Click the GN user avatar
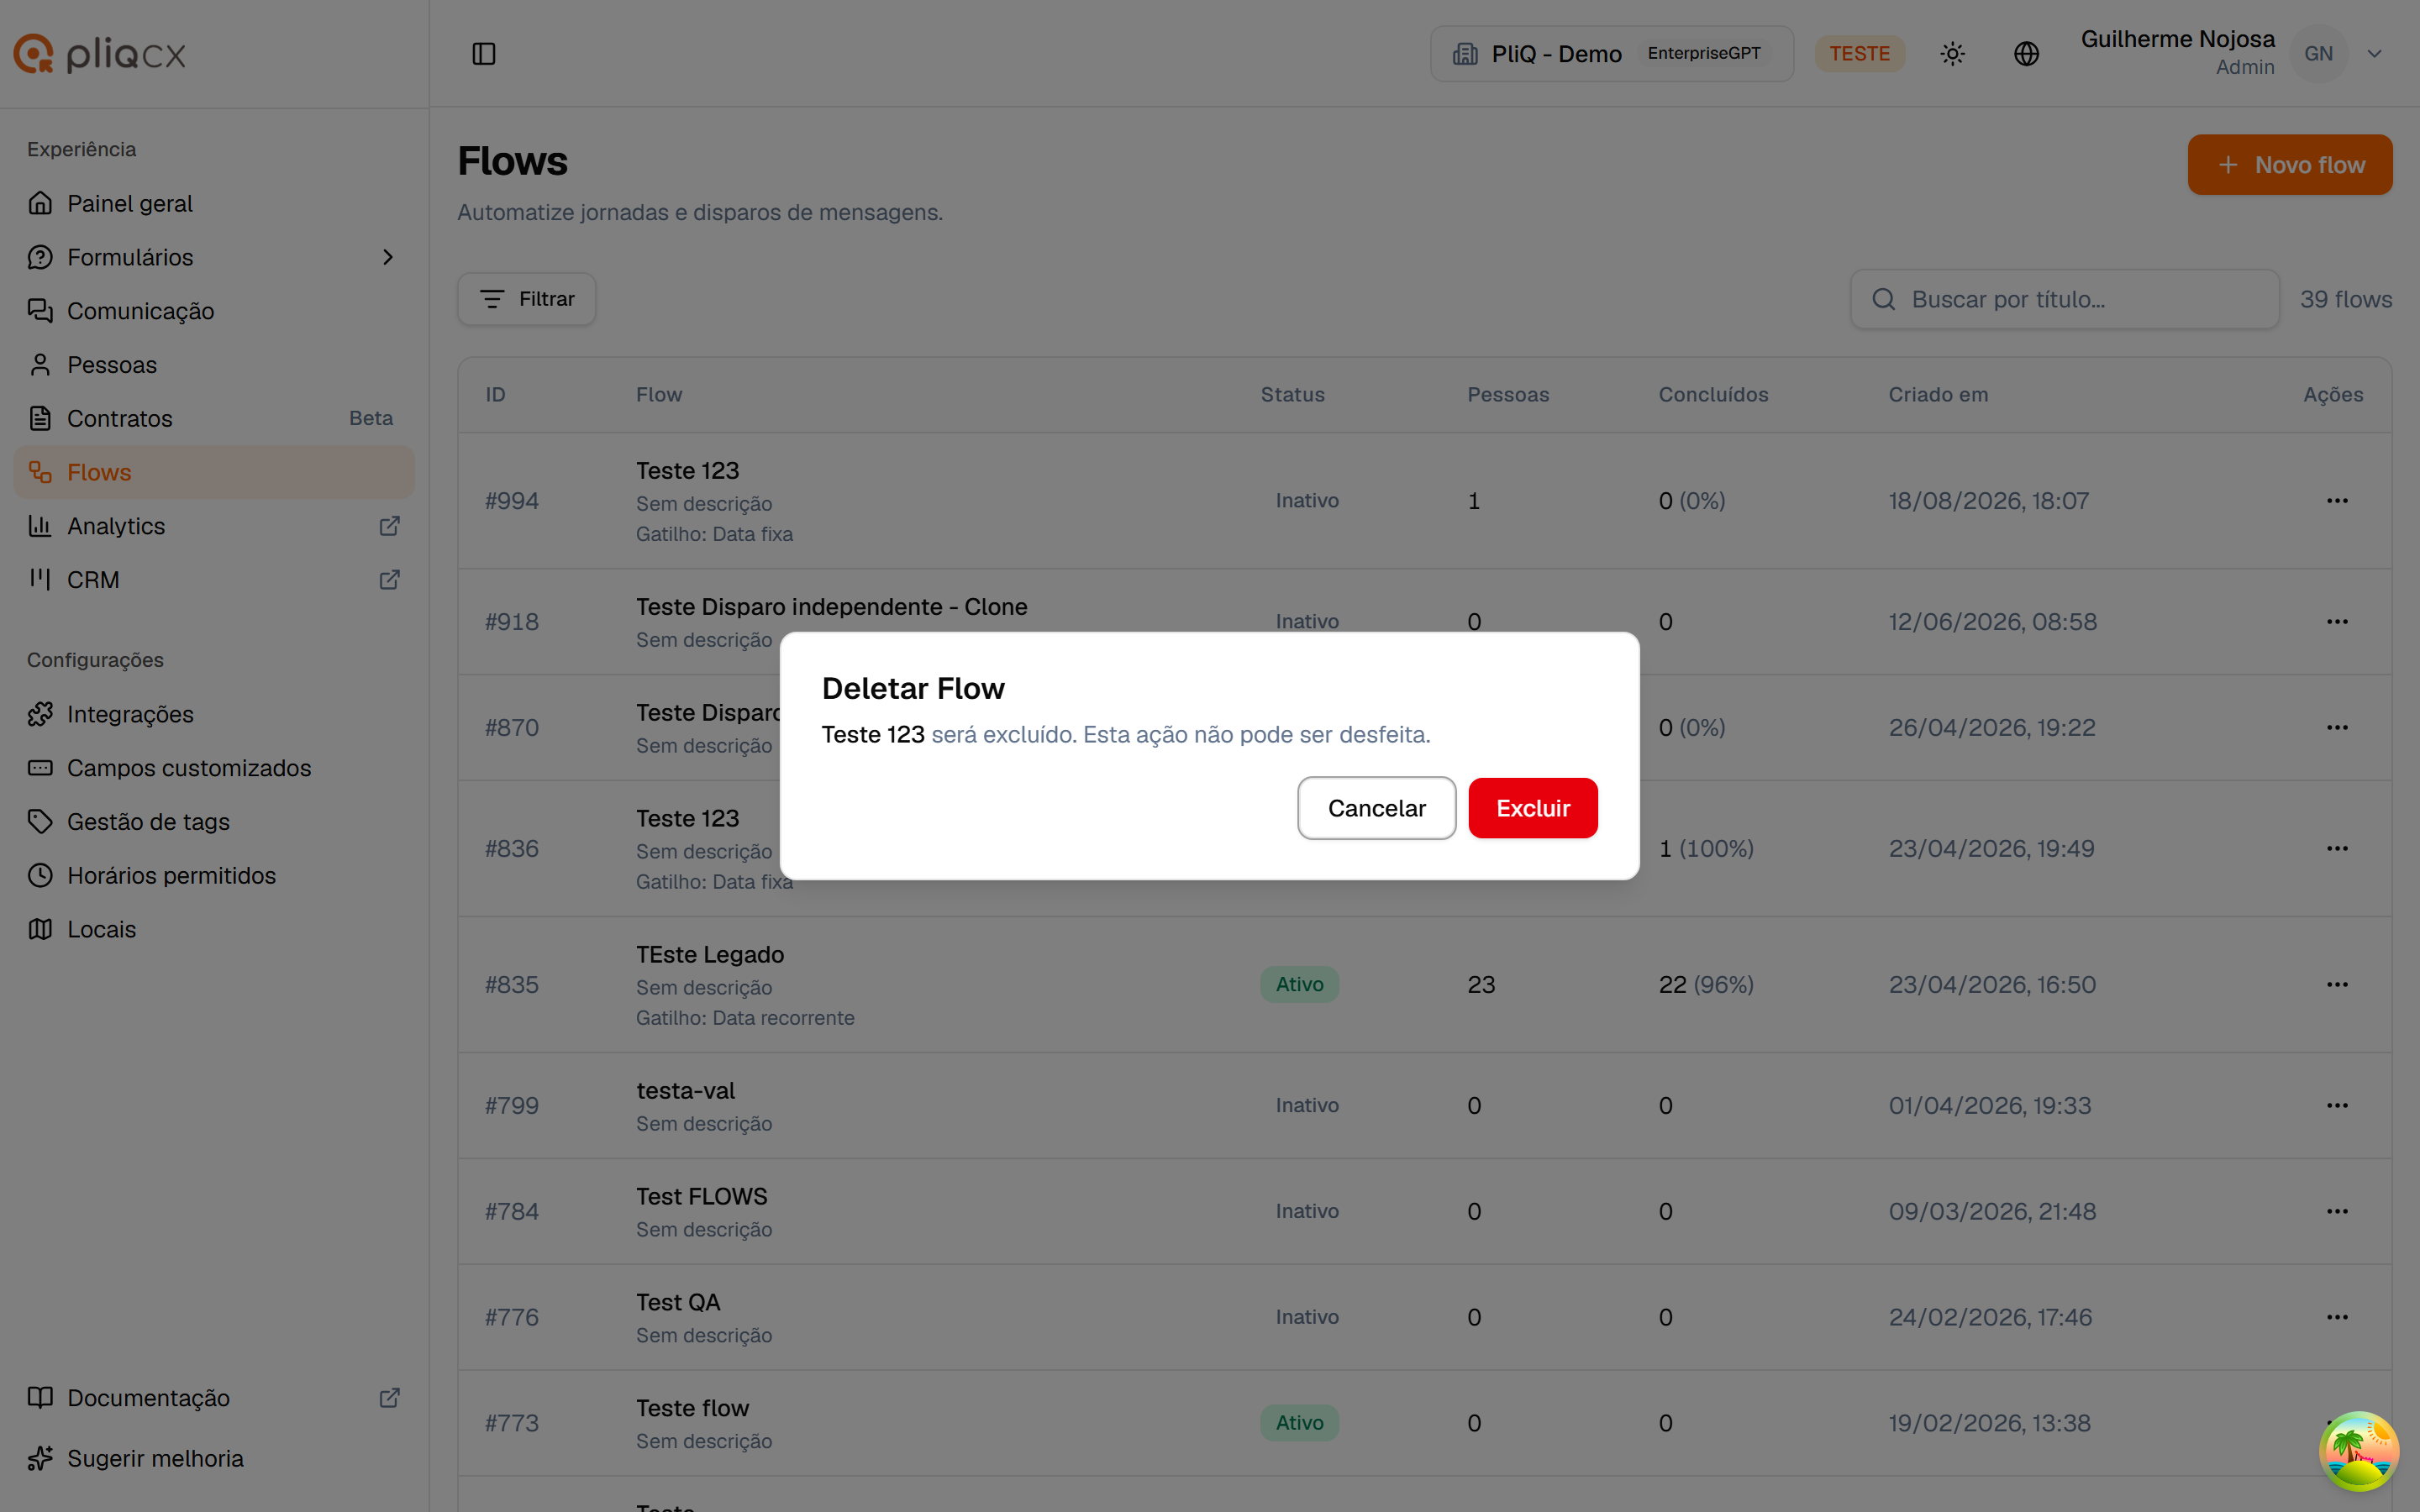Image resolution: width=2420 pixels, height=1512 pixels. (2318, 54)
